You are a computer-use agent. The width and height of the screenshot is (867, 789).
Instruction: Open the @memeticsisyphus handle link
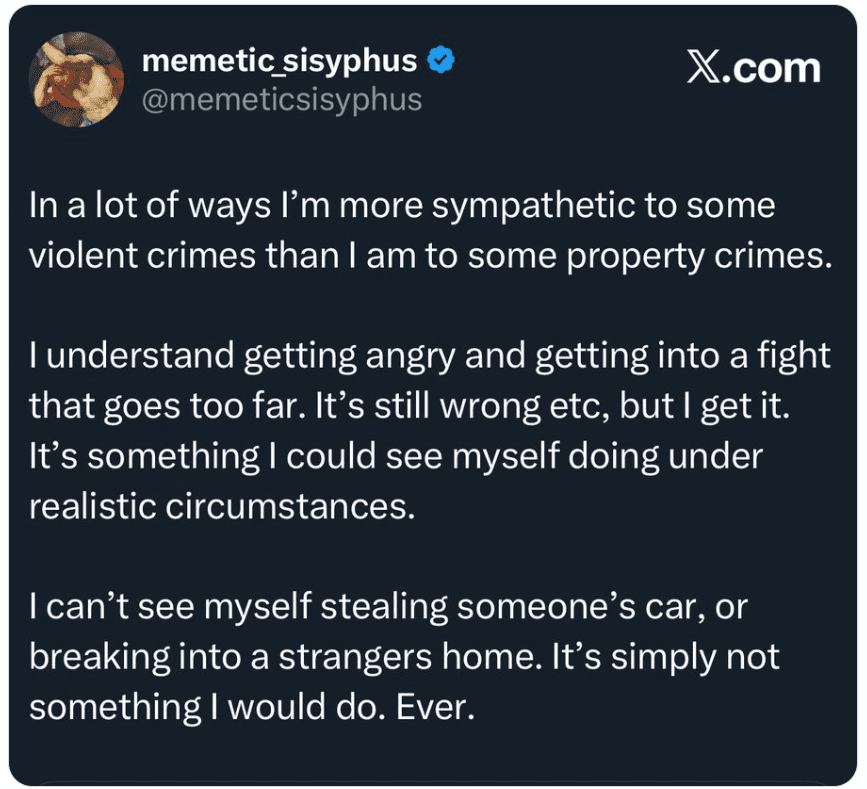283,100
